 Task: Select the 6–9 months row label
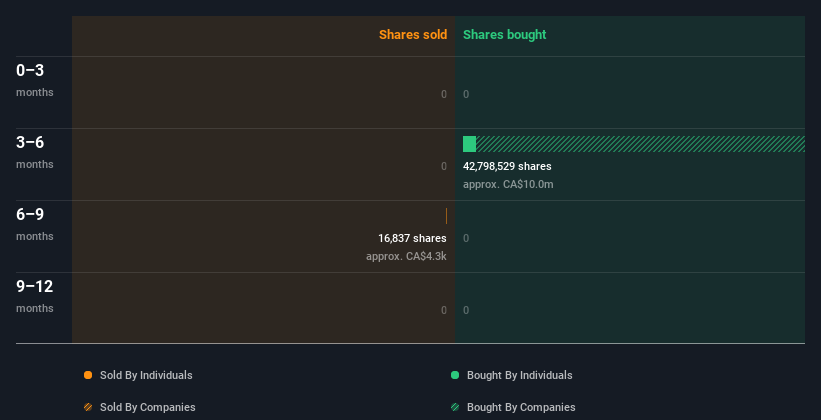tap(35, 224)
